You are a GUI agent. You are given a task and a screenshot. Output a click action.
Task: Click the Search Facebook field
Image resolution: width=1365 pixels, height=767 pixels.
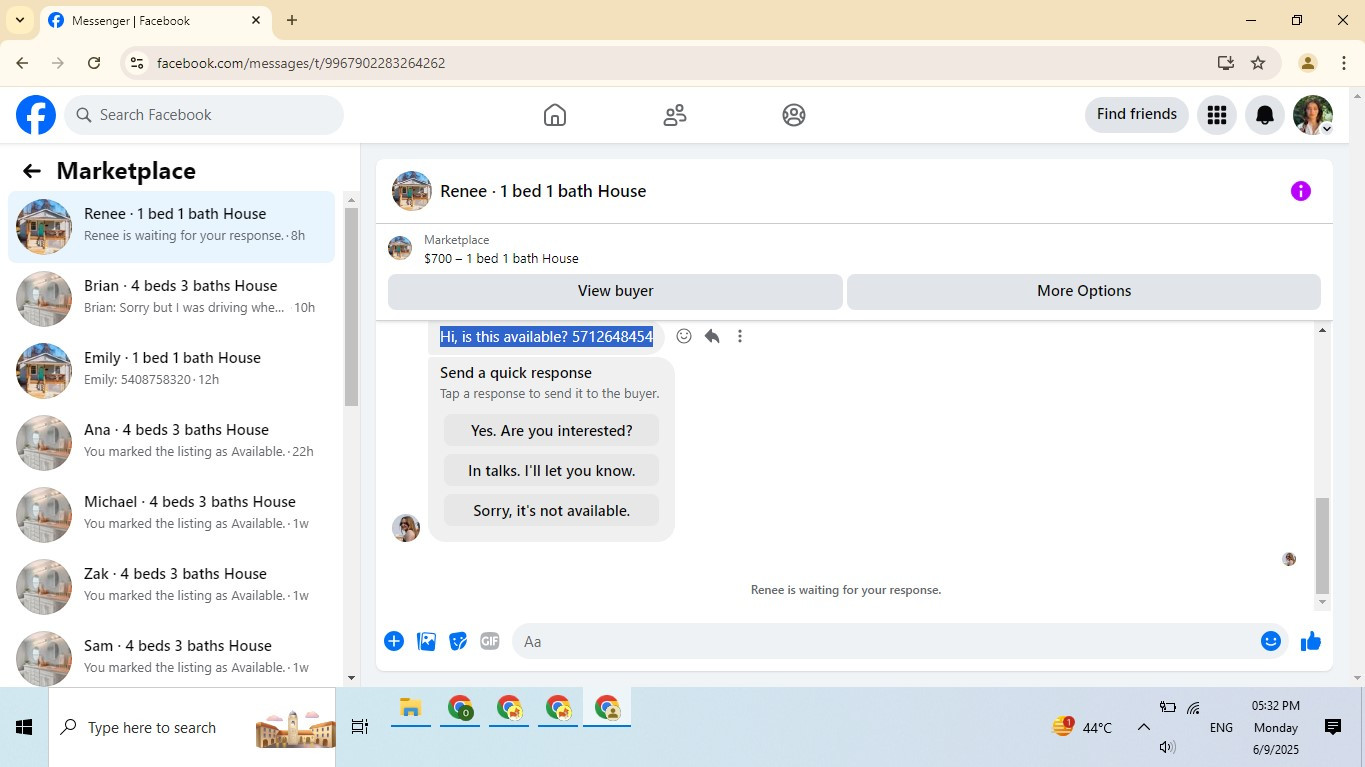point(204,115)
